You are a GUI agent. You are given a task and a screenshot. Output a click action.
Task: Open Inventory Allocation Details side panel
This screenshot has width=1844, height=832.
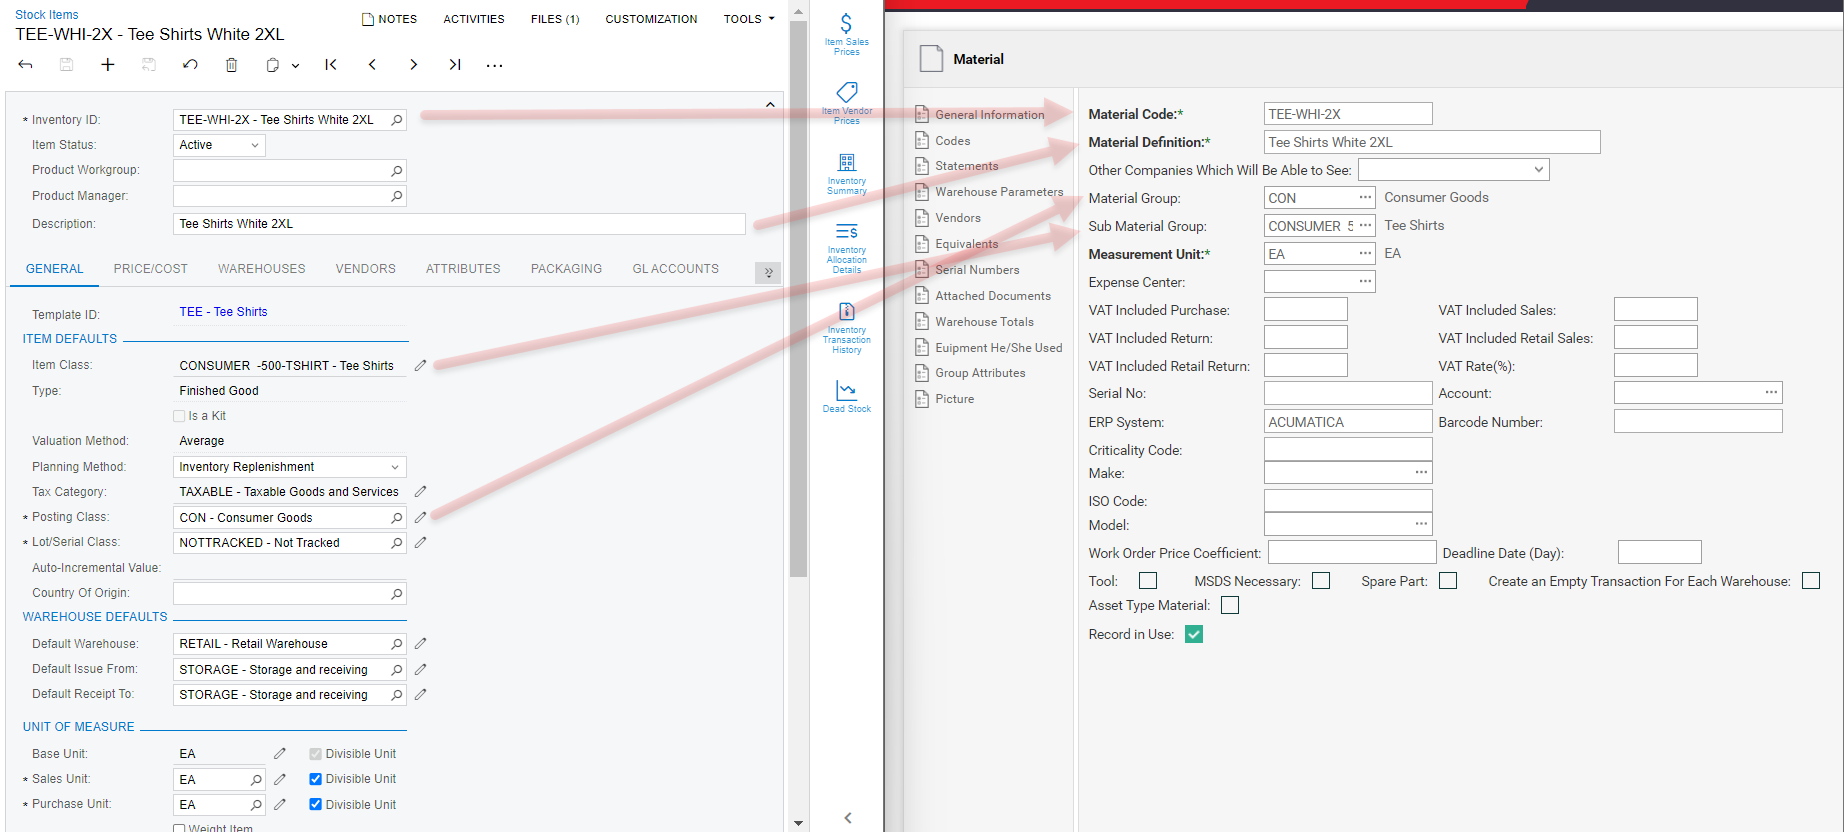(x=846, y=247)
